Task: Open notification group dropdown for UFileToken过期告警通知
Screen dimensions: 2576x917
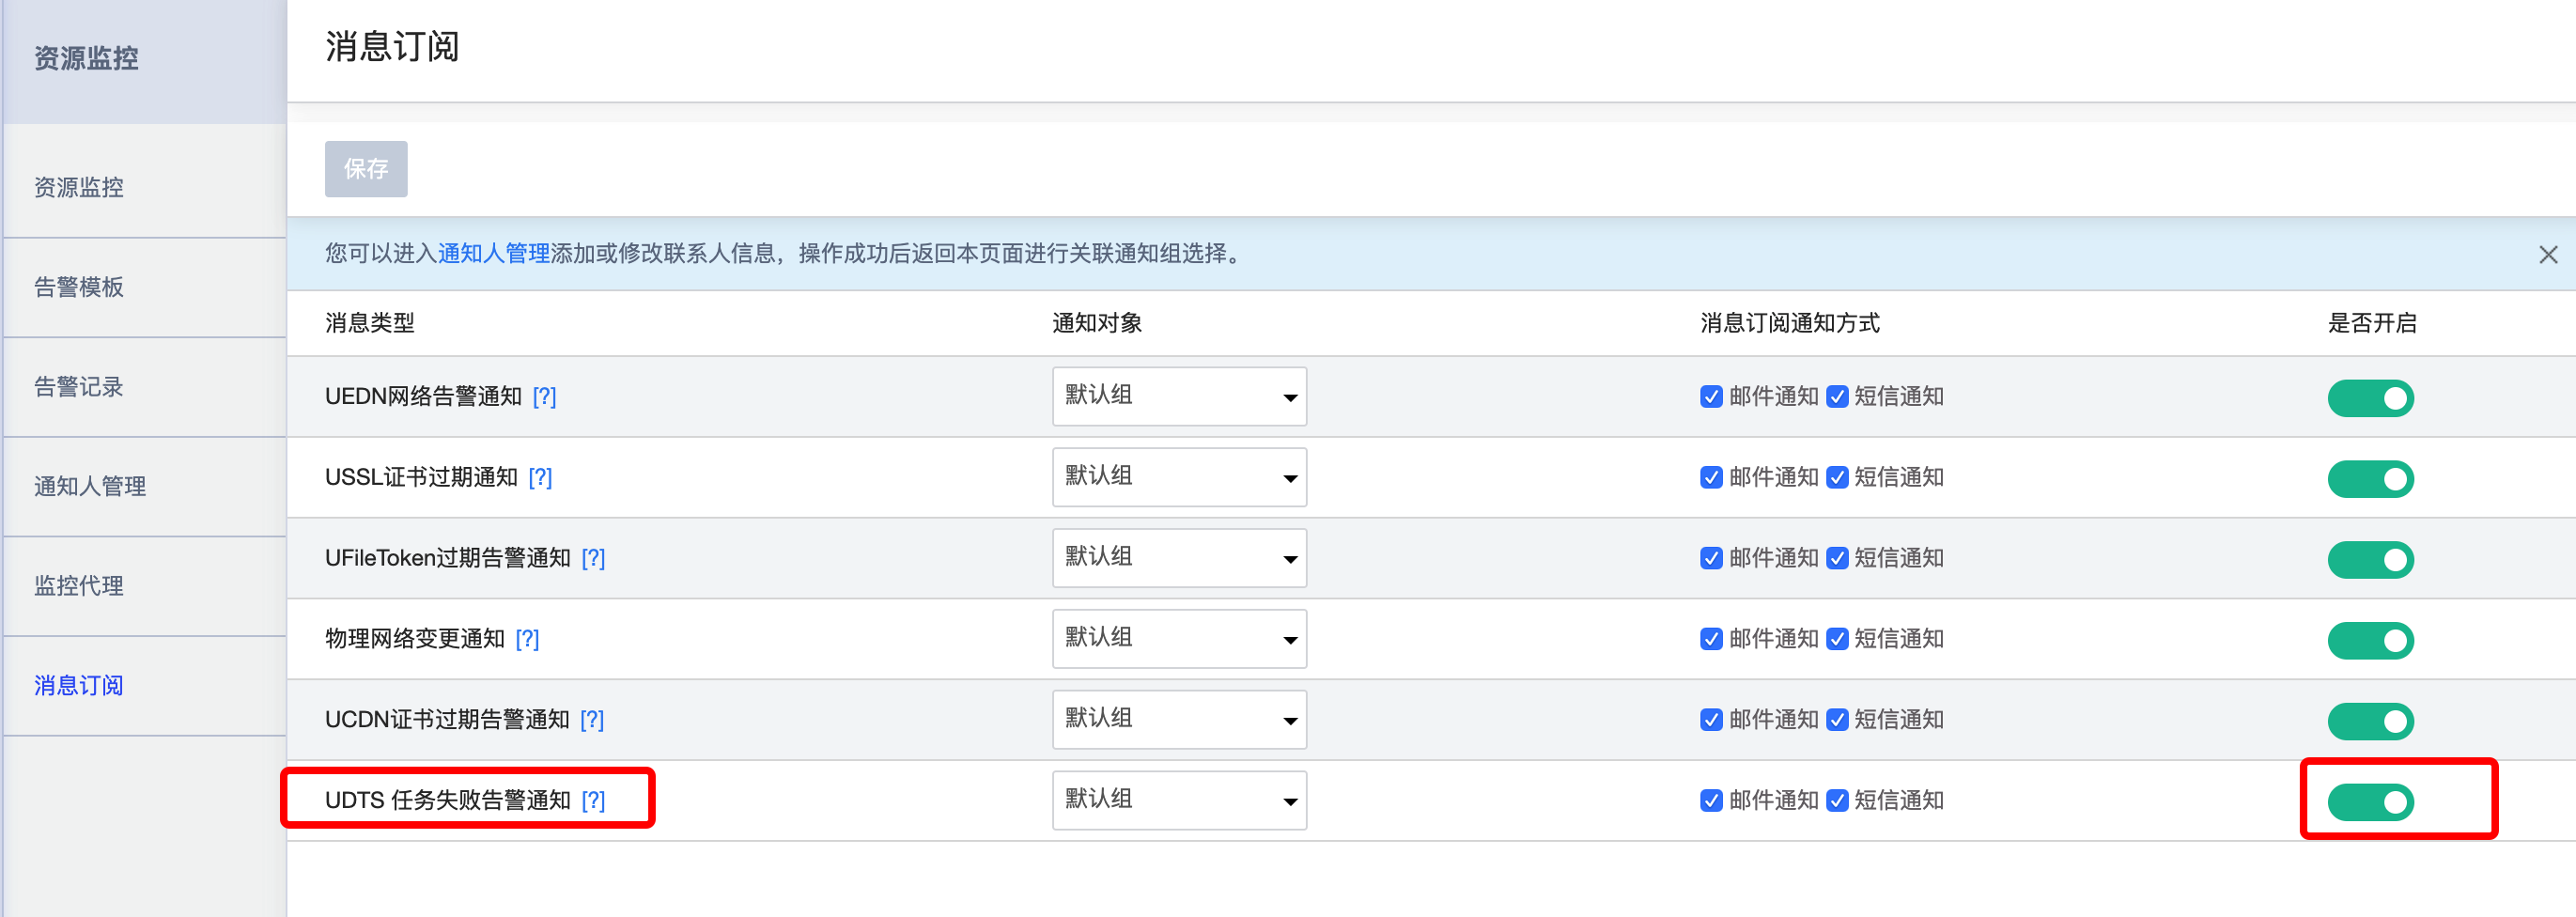Action: click(1178, 559)
